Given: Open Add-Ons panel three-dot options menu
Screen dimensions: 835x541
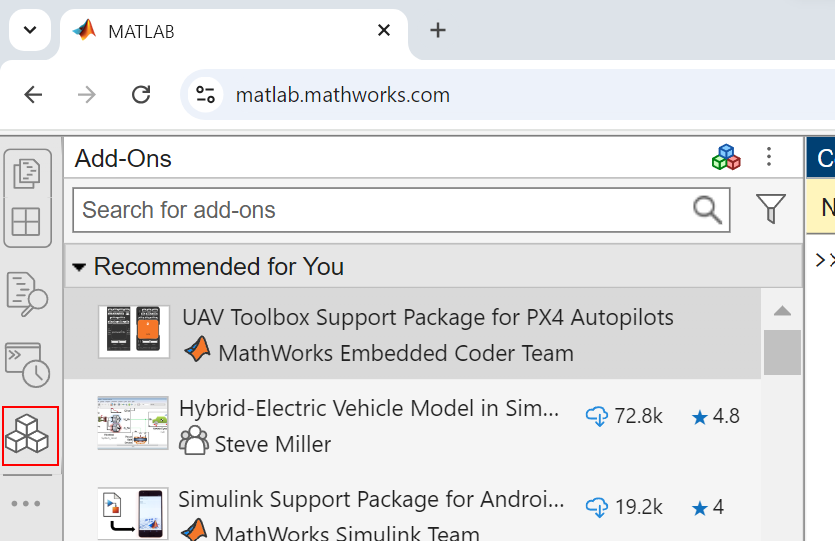Looking at the screenshot, I should pos(769,157).
